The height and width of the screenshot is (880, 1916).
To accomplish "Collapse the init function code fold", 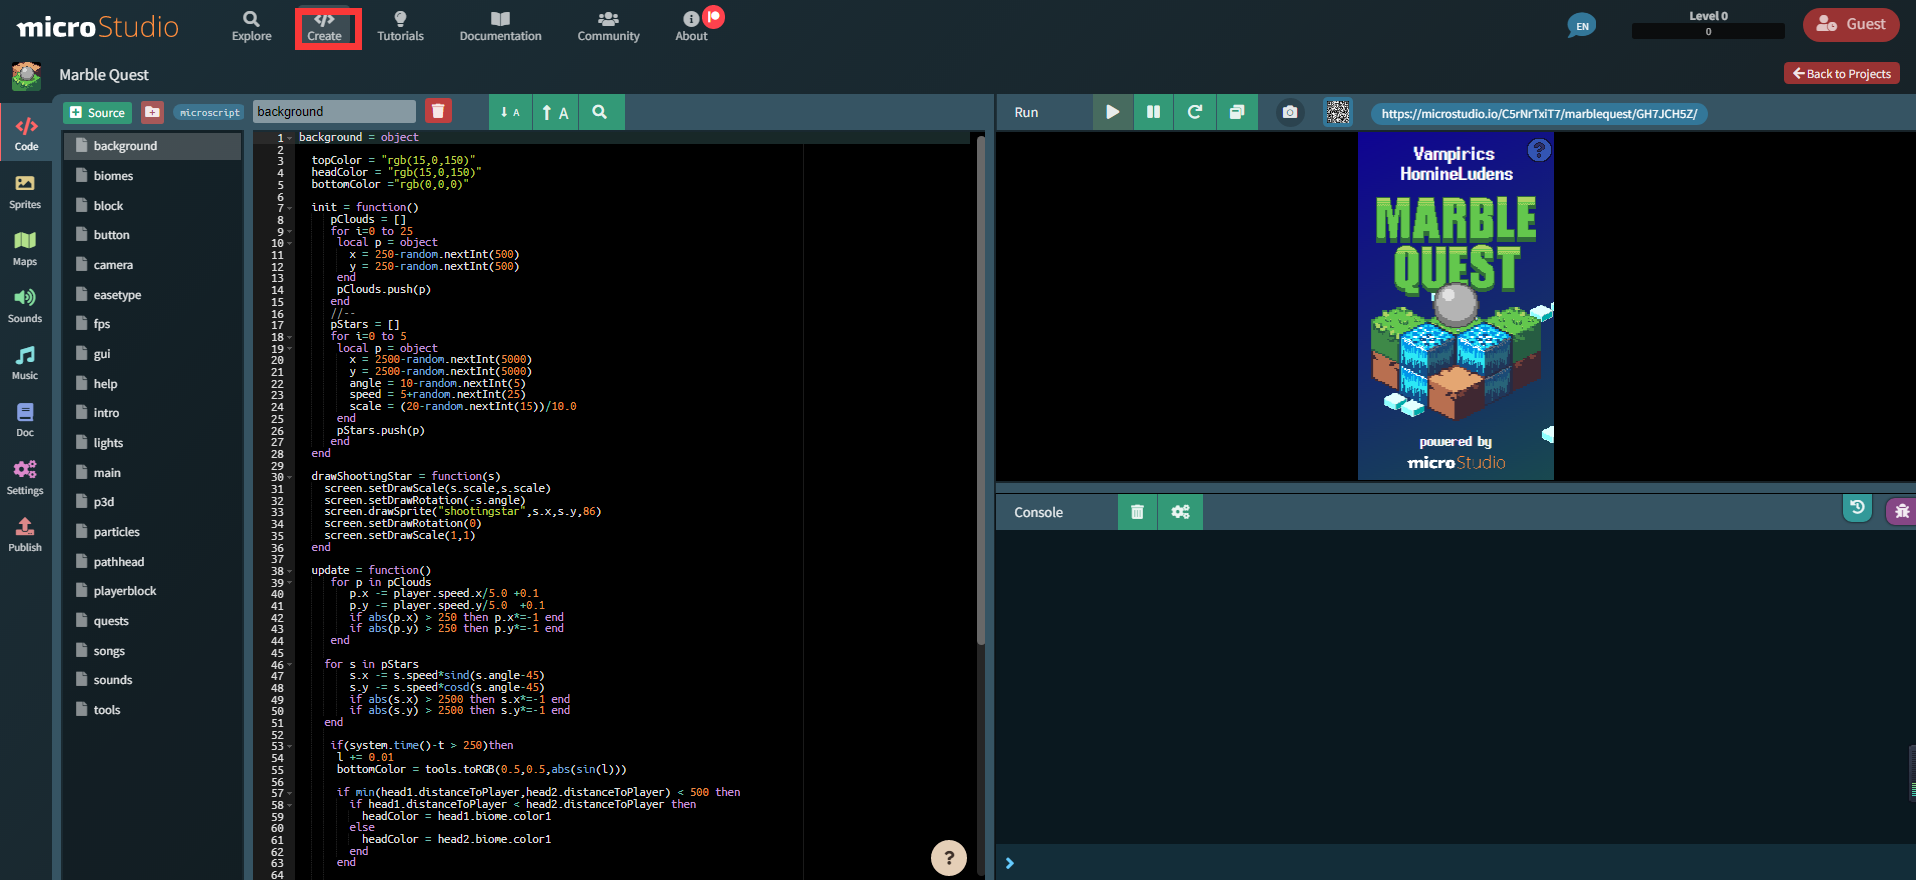I will (290, 208).
